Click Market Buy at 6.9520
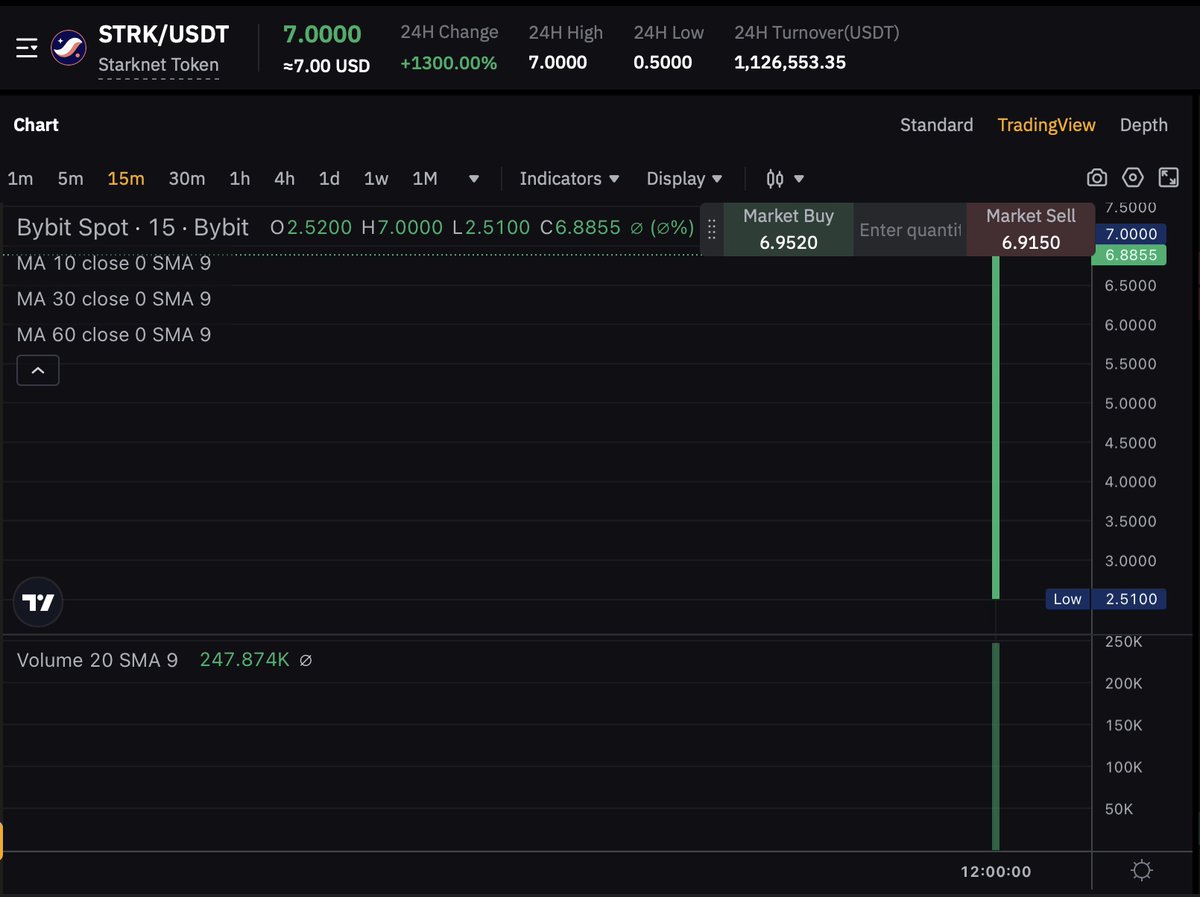This screenshot has height=897, width=1200. (788, 229)
